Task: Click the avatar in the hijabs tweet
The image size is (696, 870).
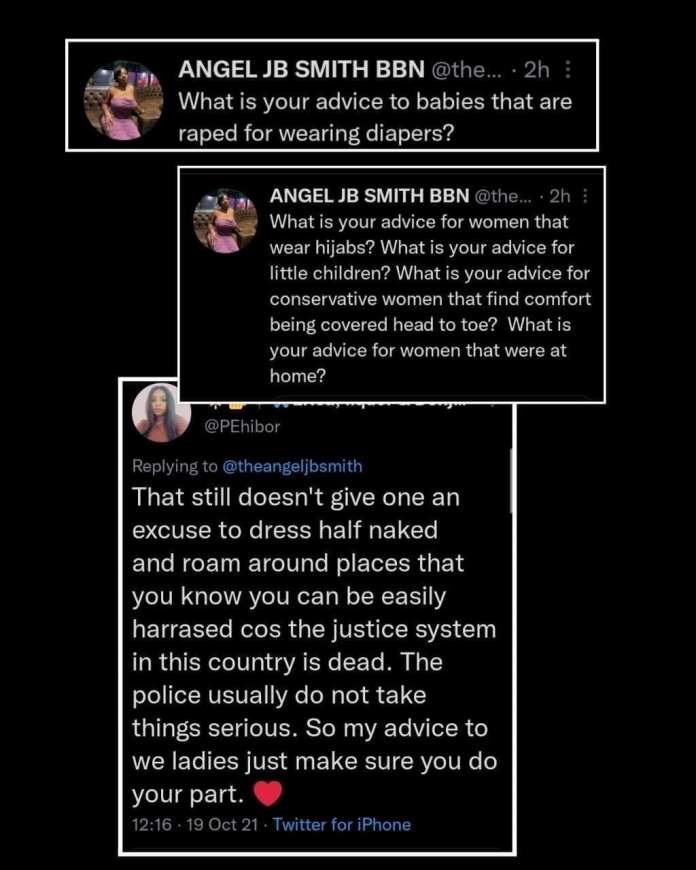Action: coord(225,221)
